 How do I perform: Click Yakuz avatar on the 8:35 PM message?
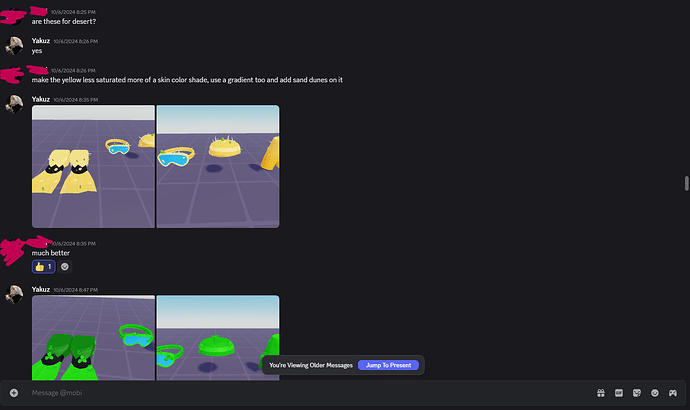[14, 104]
